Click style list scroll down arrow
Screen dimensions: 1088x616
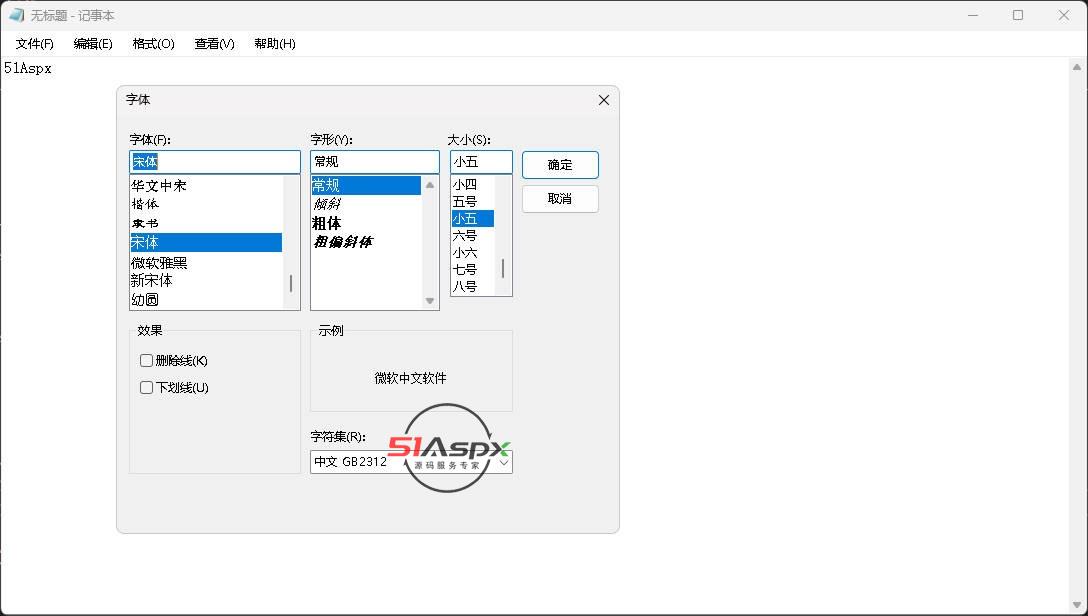pyautogui.click(x=430, y=300)
